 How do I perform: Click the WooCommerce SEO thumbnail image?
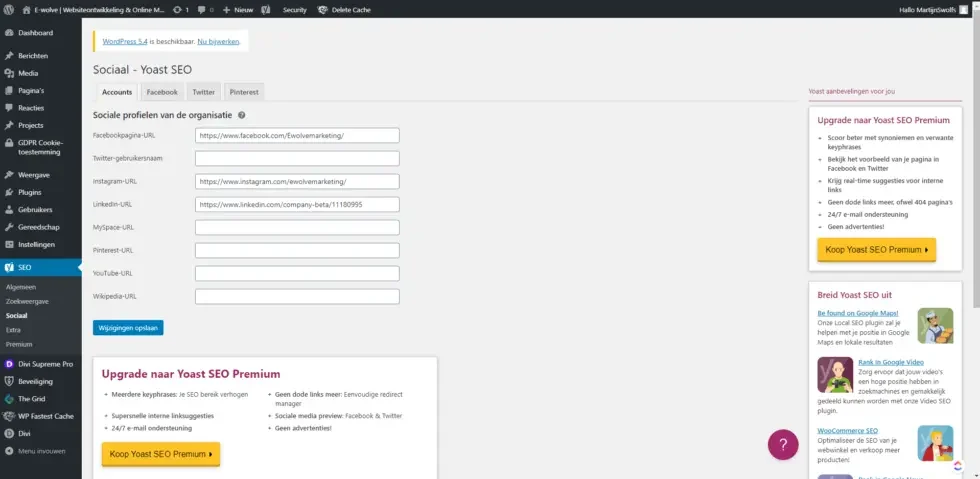point(935,443)
